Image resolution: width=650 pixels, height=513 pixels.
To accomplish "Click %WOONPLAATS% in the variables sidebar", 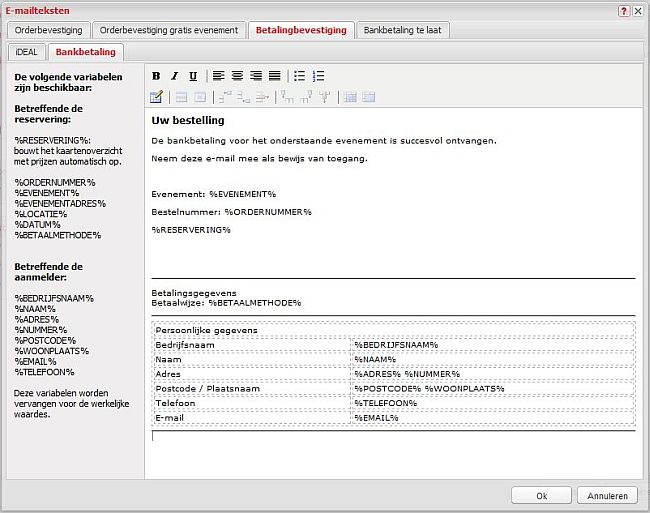I will pyautogui.click(x=52, y=351).
